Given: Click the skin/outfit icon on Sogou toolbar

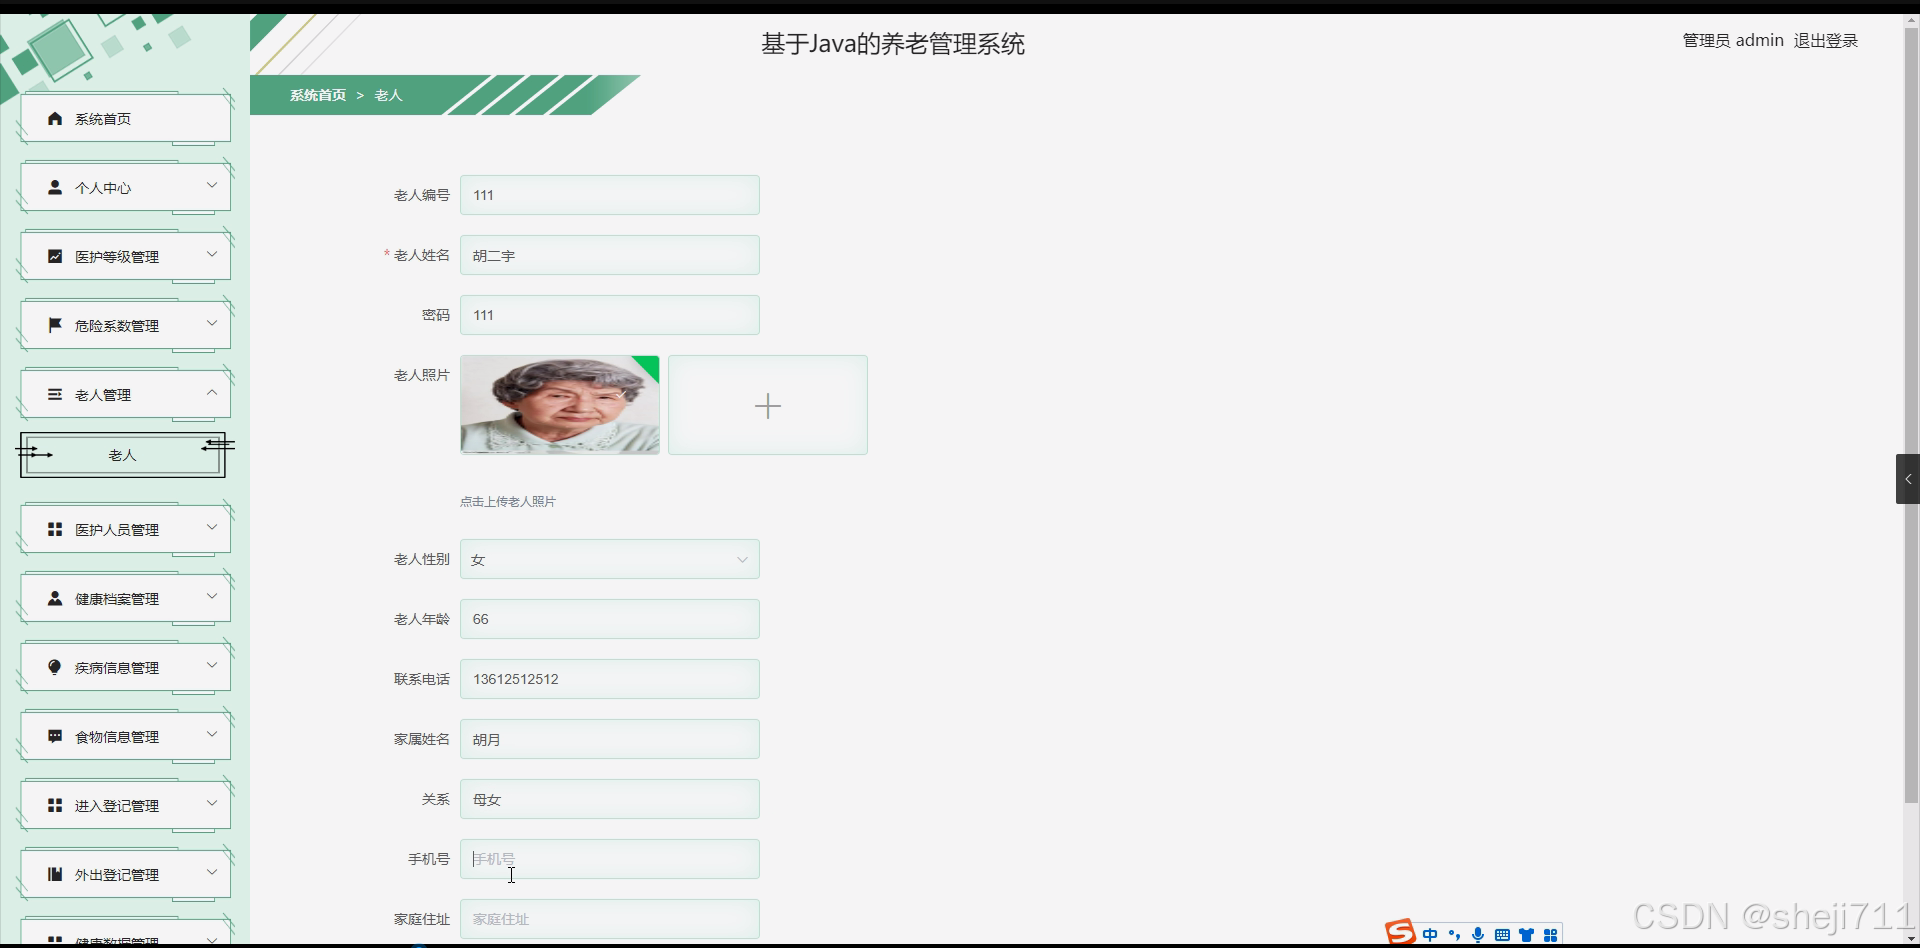Looking at the screenshot, I should (x=1526, y=934).
